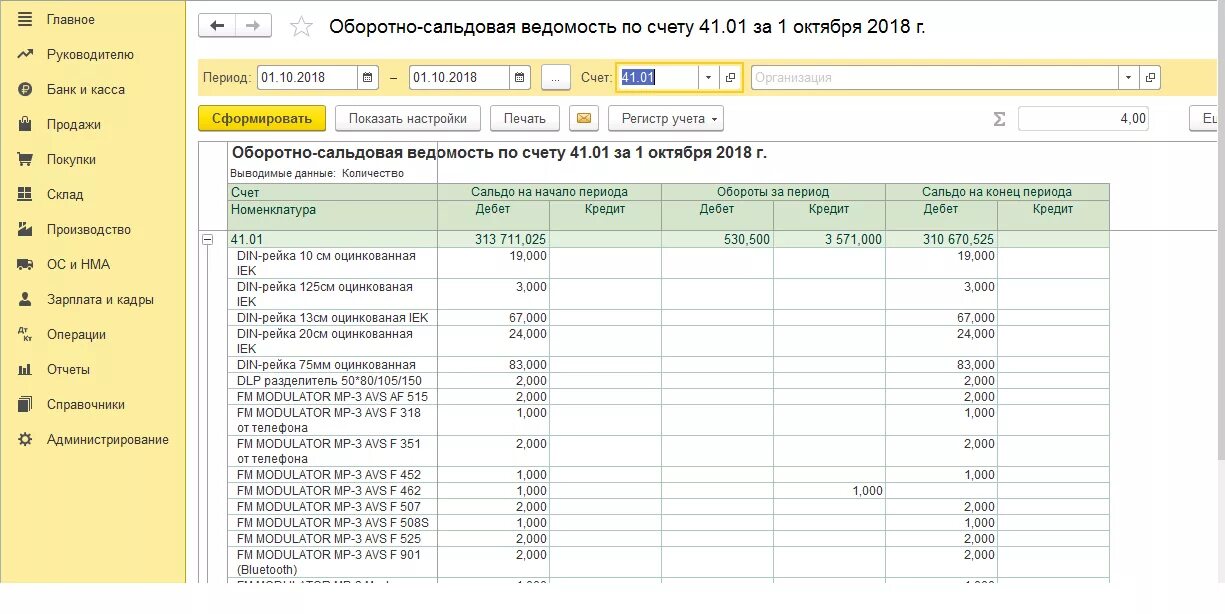Click credit turnover total 3 571,000
The width and height of the screenshot is (1225, 614).
(853, 240)
